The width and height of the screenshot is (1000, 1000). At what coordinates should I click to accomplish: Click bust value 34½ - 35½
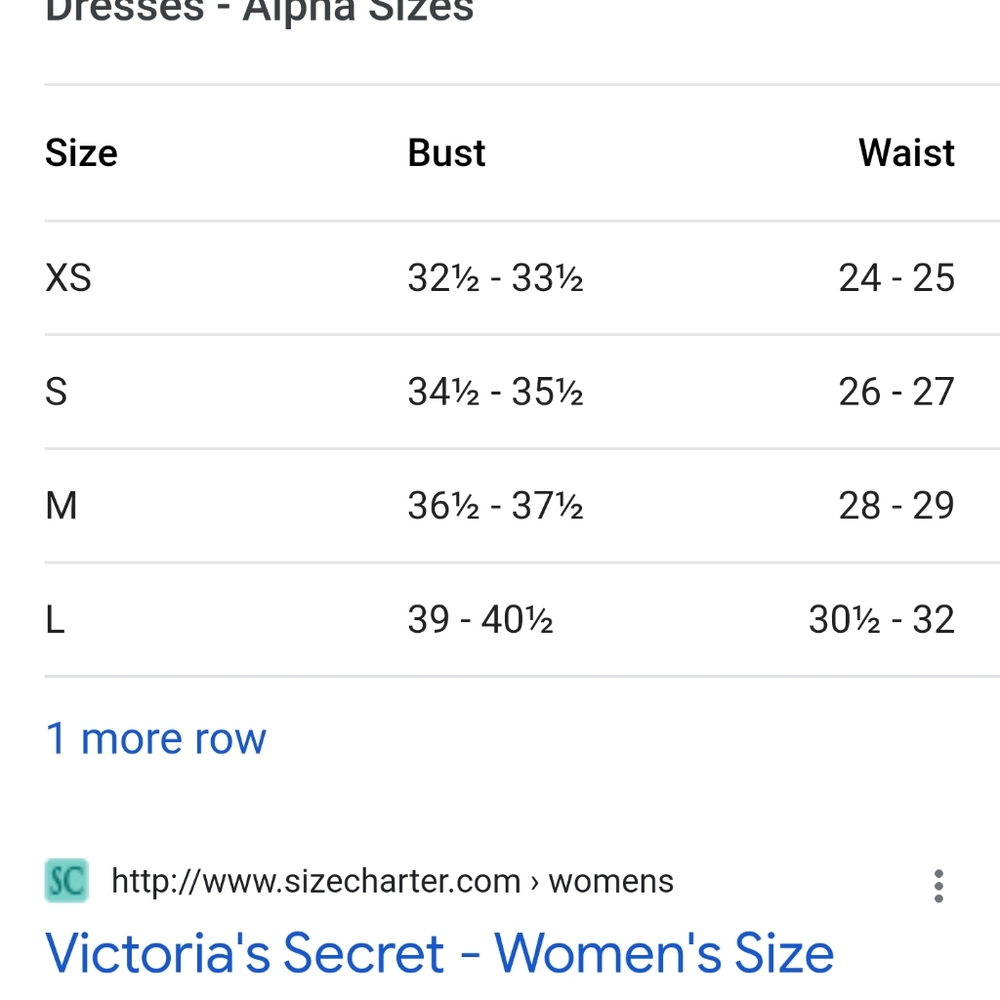(496, 392)
